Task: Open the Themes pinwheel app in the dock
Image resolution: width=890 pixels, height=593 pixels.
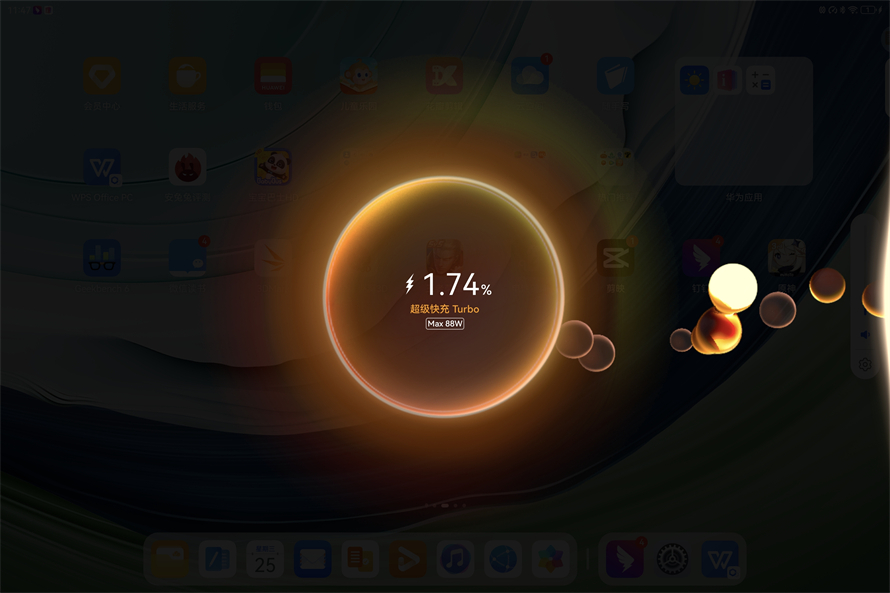Action: [551, 559]
